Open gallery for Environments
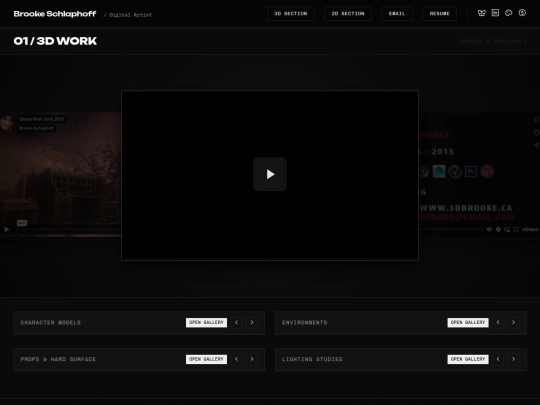Viewport: 540px width, 405px height. [468, 322]
